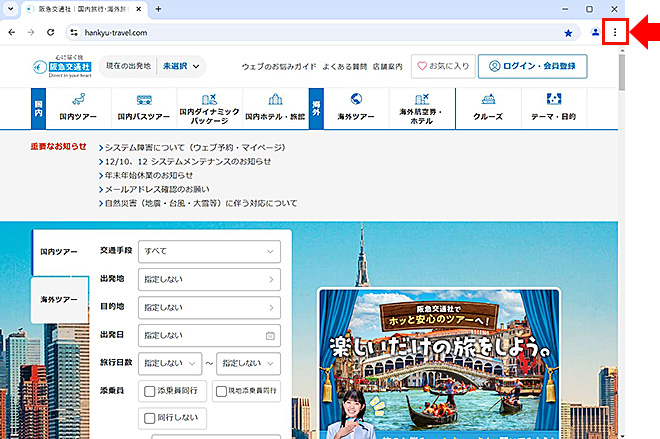This screenshot has width=660, height=439.
Task: Enable the 現地添乗員同行 checkbox
Action: click(223, 391)
